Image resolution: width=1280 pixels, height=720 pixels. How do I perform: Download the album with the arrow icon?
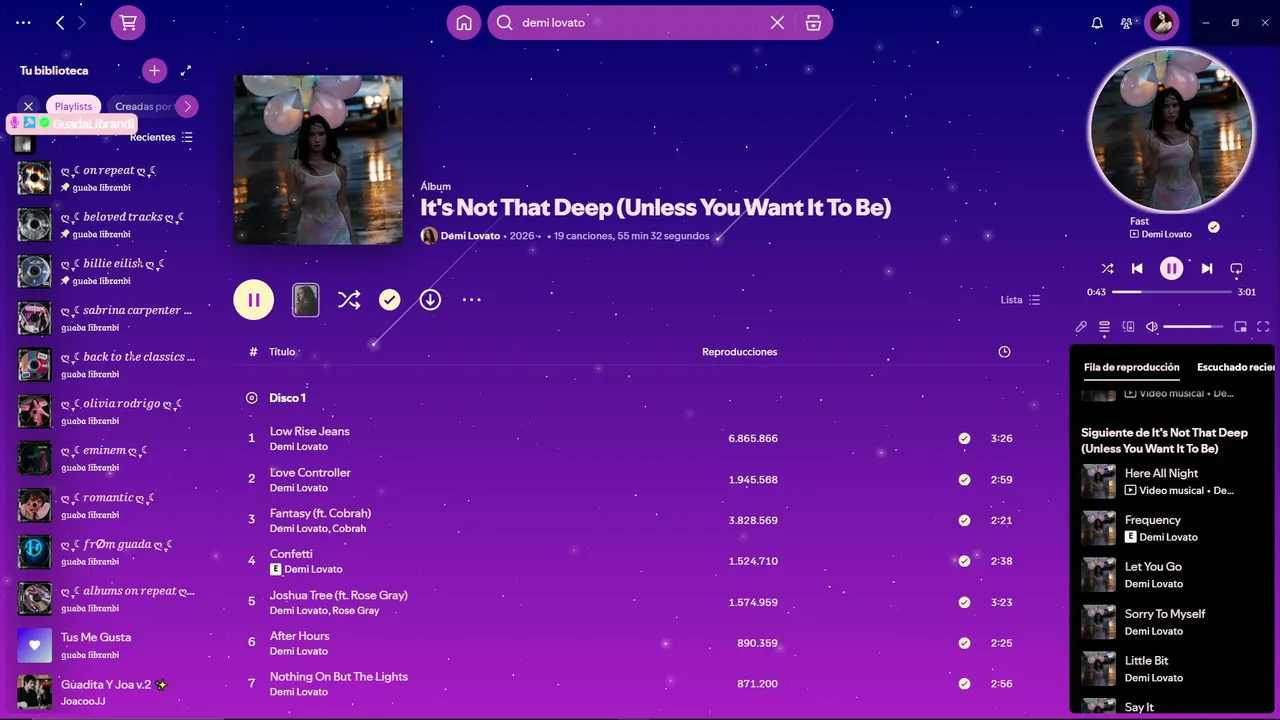pyautogui.click(x=430, y=299)
